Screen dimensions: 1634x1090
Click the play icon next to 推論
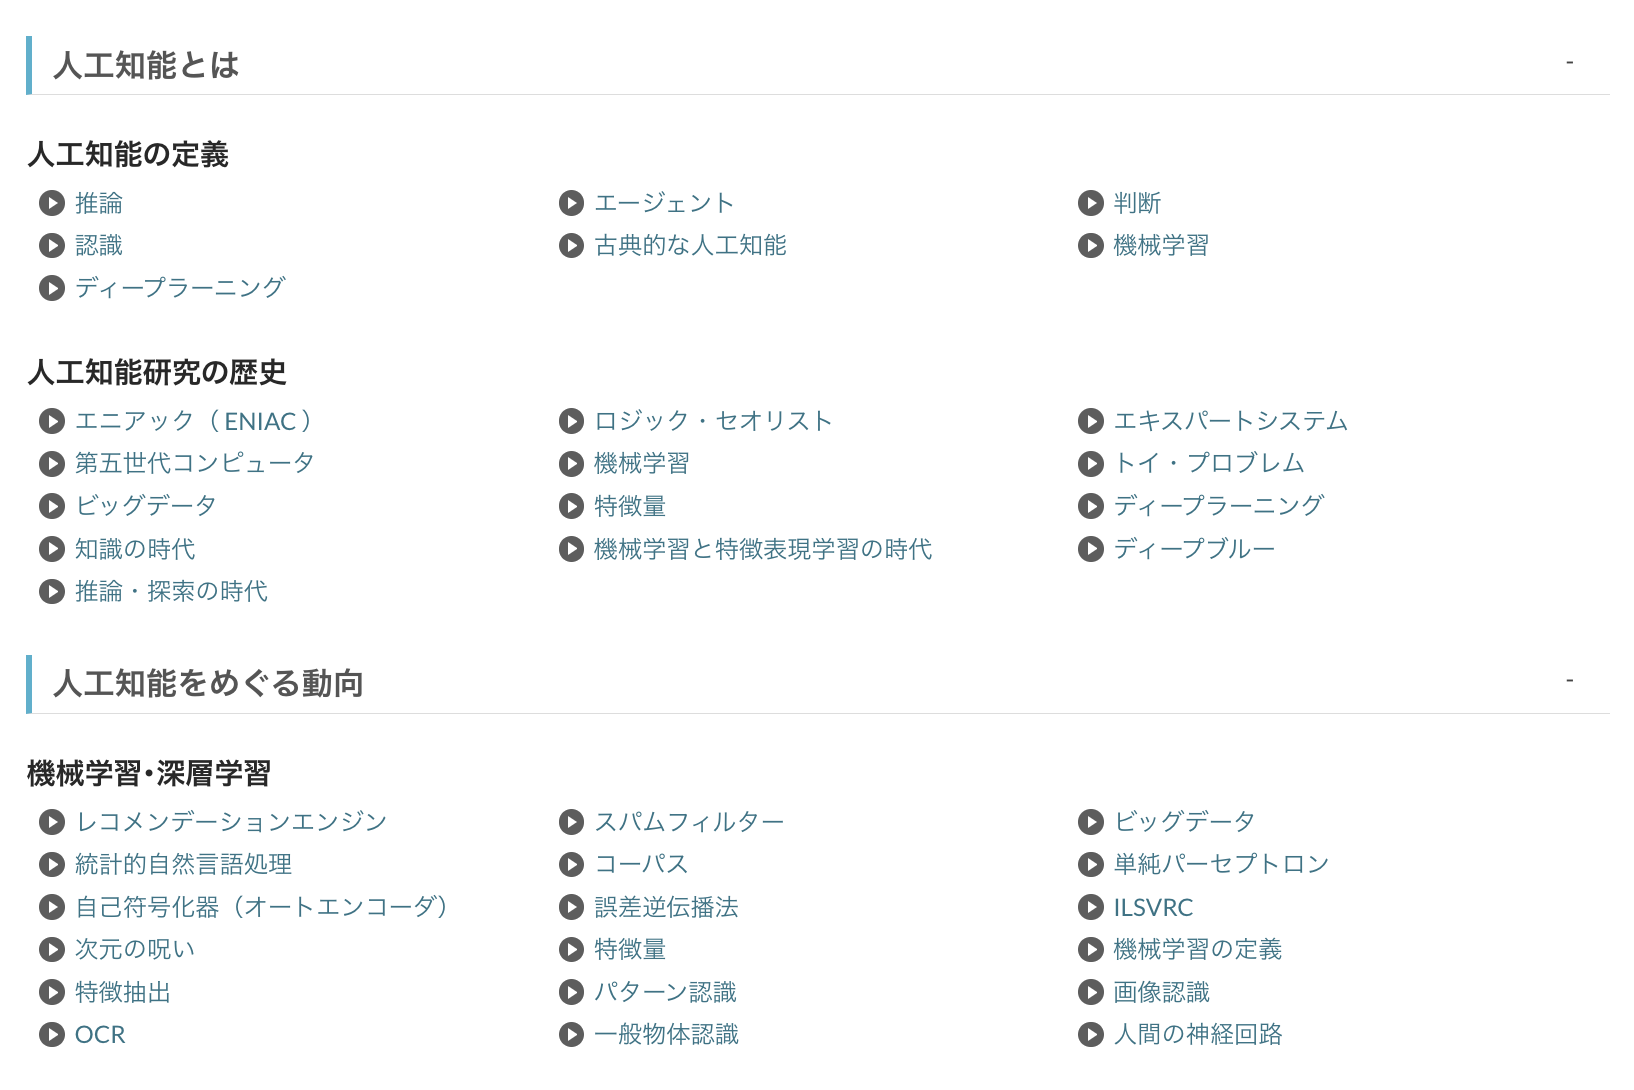click(x=52, y=203)
